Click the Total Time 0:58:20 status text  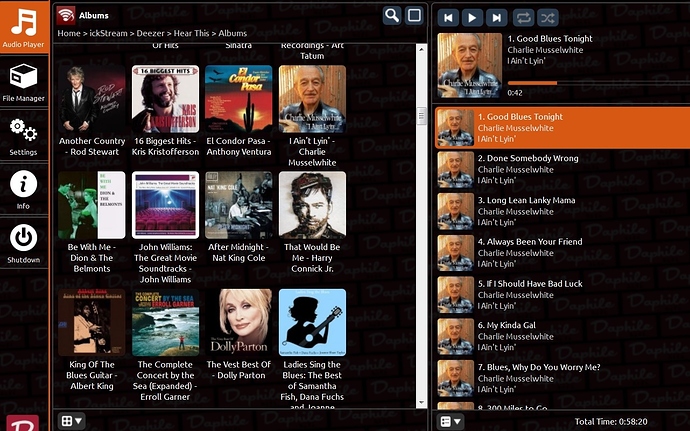(x=611, y=422)
